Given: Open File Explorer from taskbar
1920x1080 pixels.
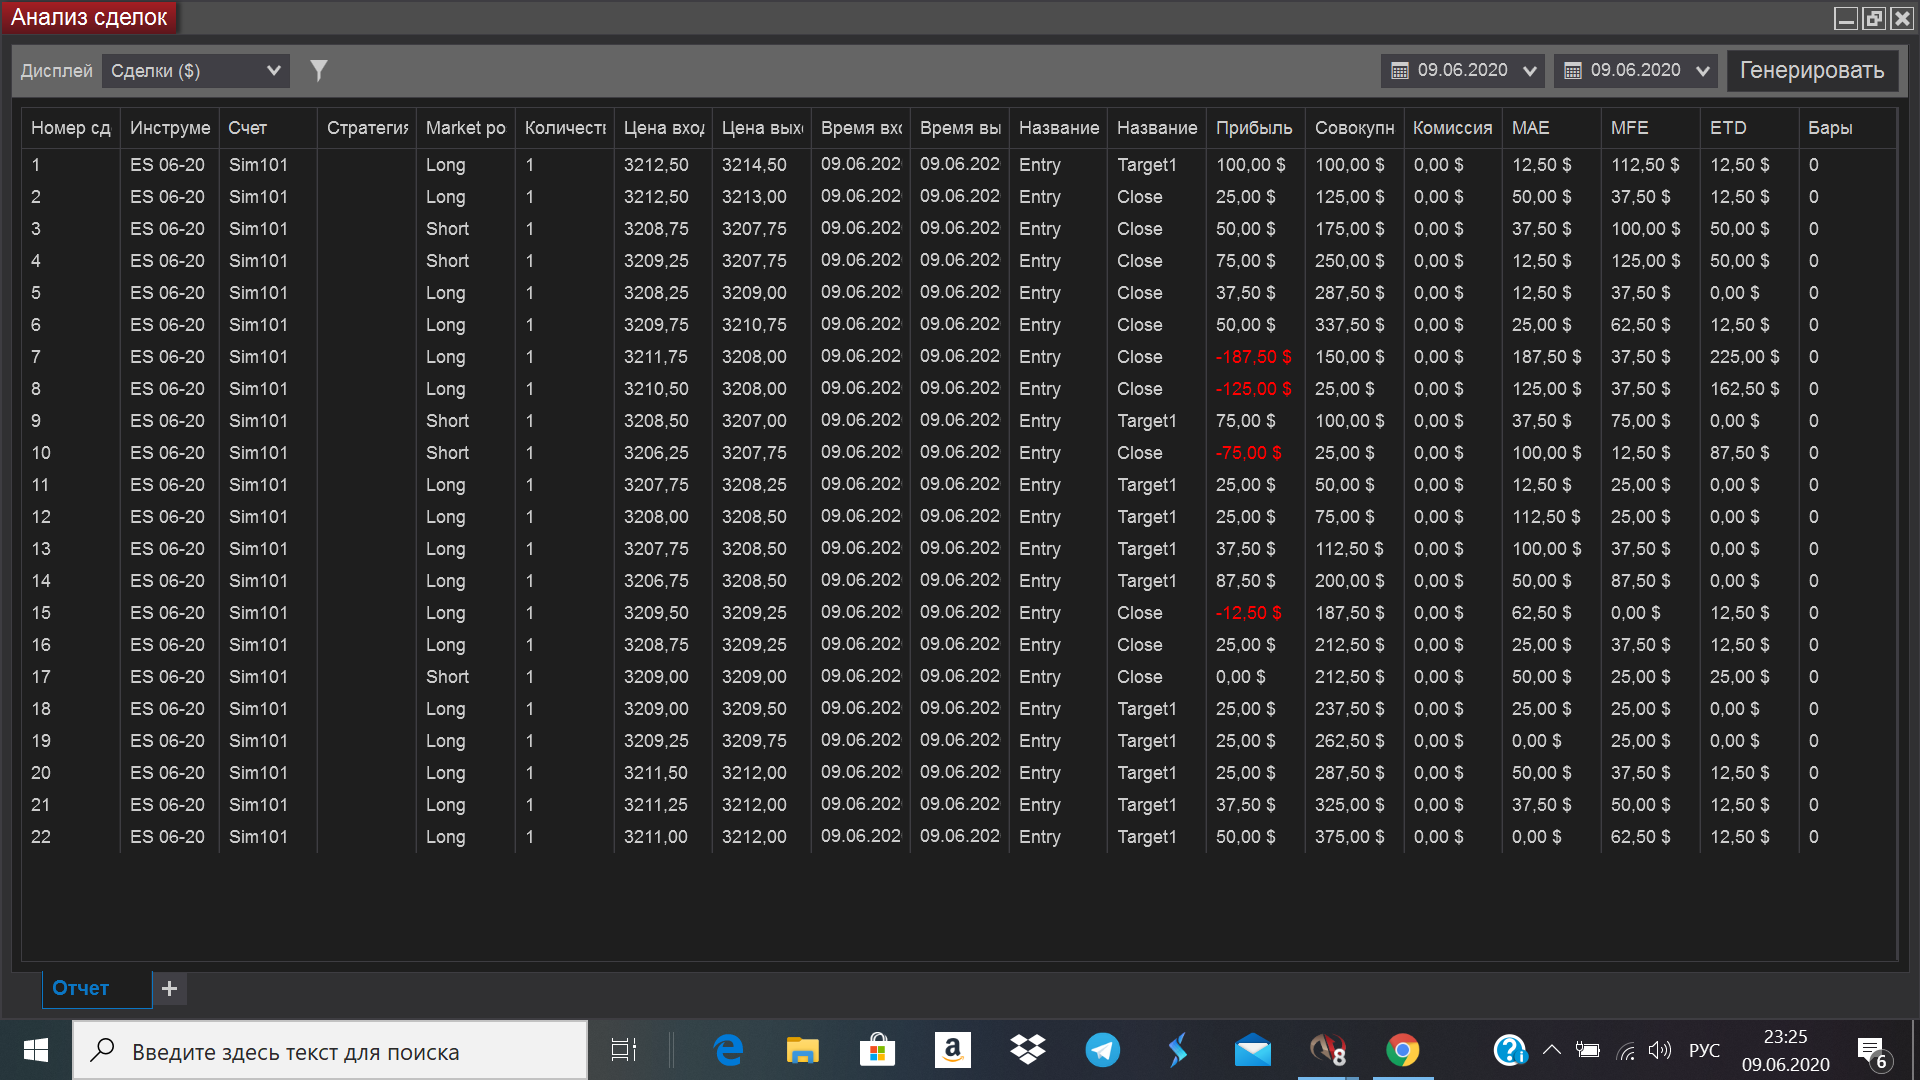Looking at the screenshot, I should click(x=802, y=1050).
